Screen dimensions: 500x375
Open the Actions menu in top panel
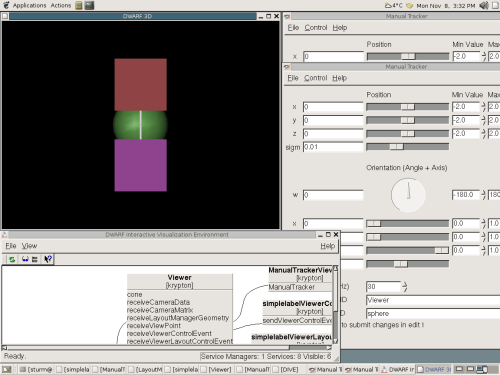pos(61,5)
